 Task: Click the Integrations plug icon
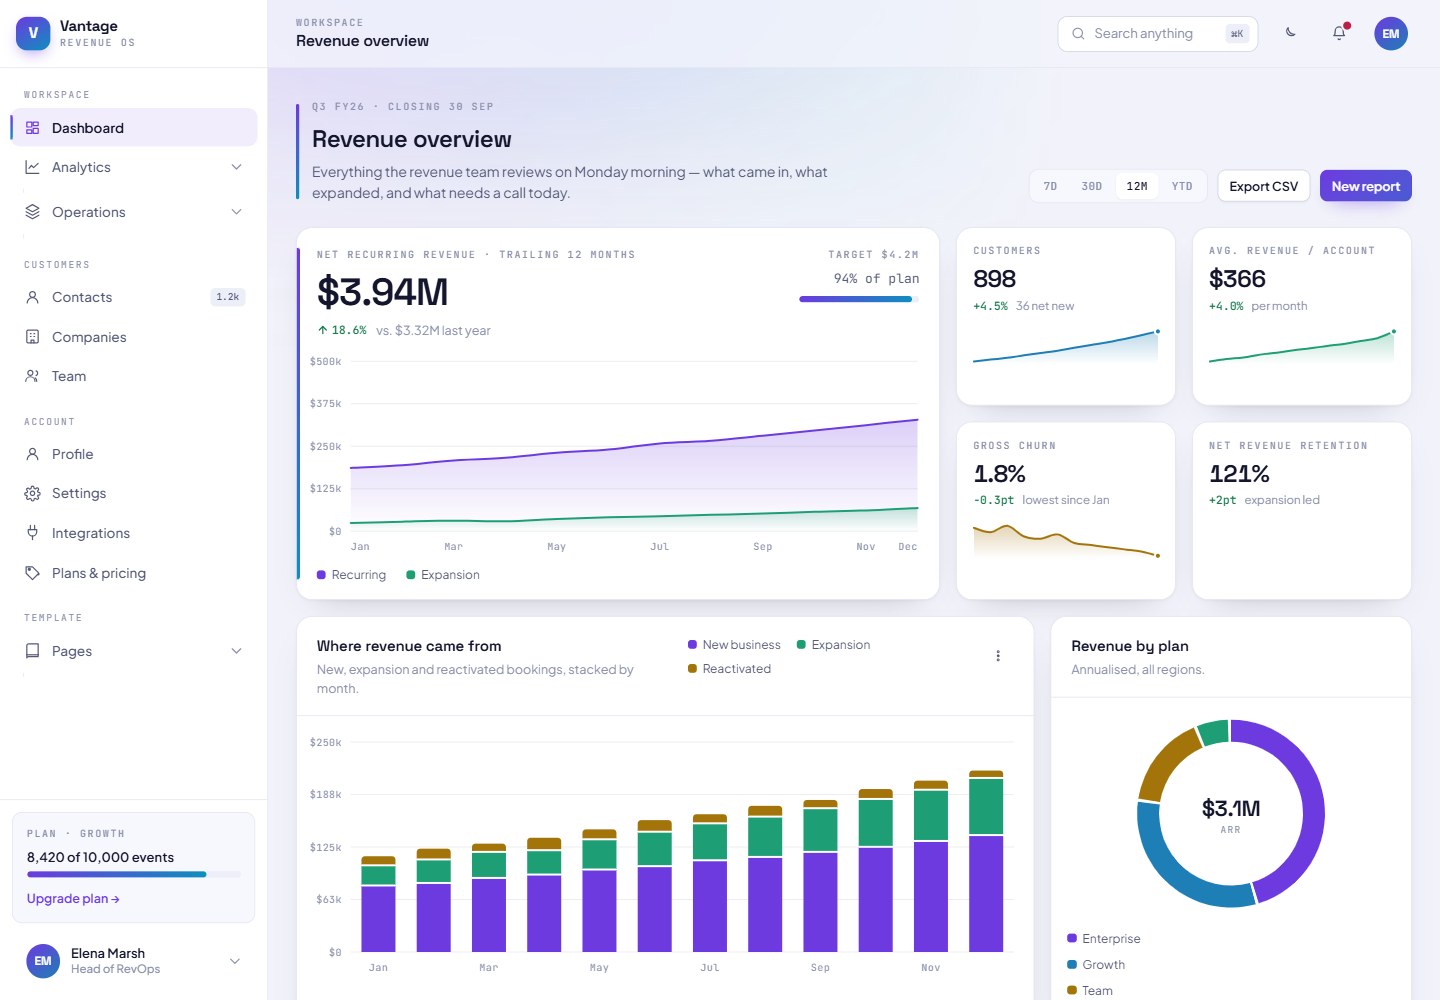[32, 533]
